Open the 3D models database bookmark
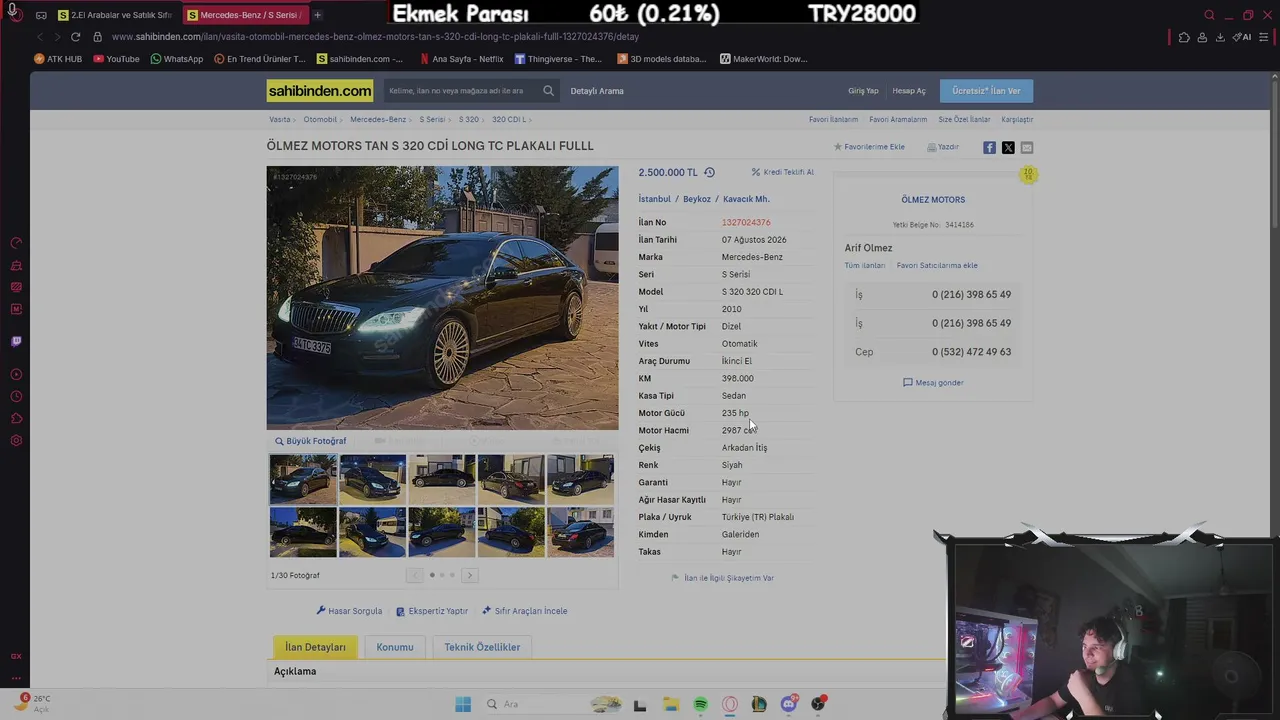The image size is (1280, 720). coord(661,59)
